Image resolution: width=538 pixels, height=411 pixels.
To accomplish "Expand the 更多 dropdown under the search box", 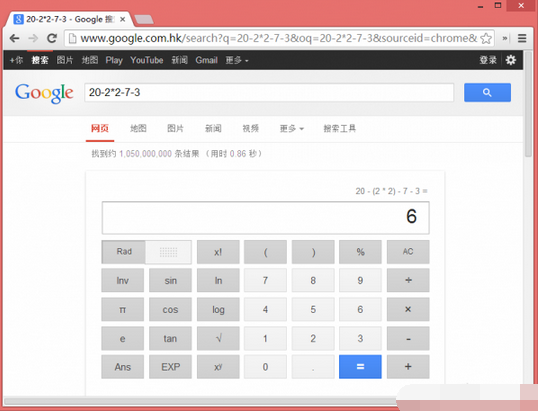I will point(292,129).
